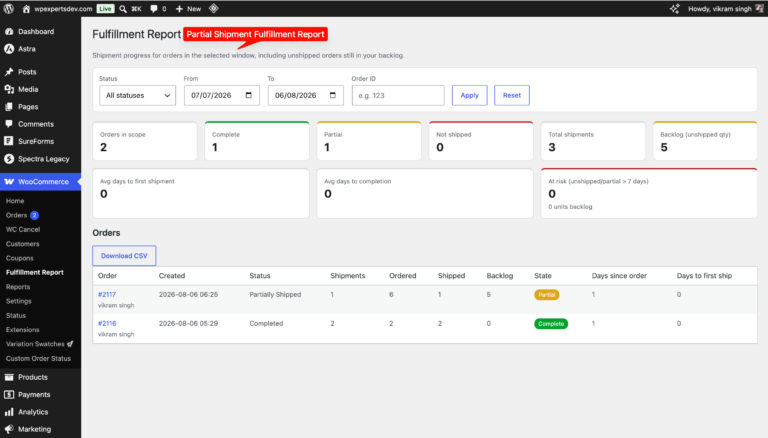Click the Completed status text for #2116

[266, 323]
